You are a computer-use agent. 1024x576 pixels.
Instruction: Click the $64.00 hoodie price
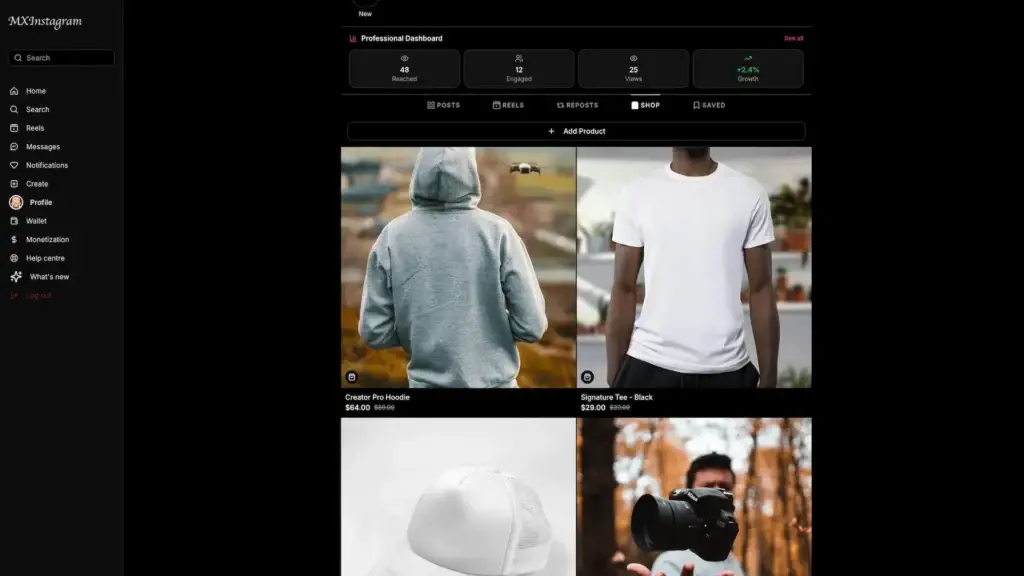[357, 408]
